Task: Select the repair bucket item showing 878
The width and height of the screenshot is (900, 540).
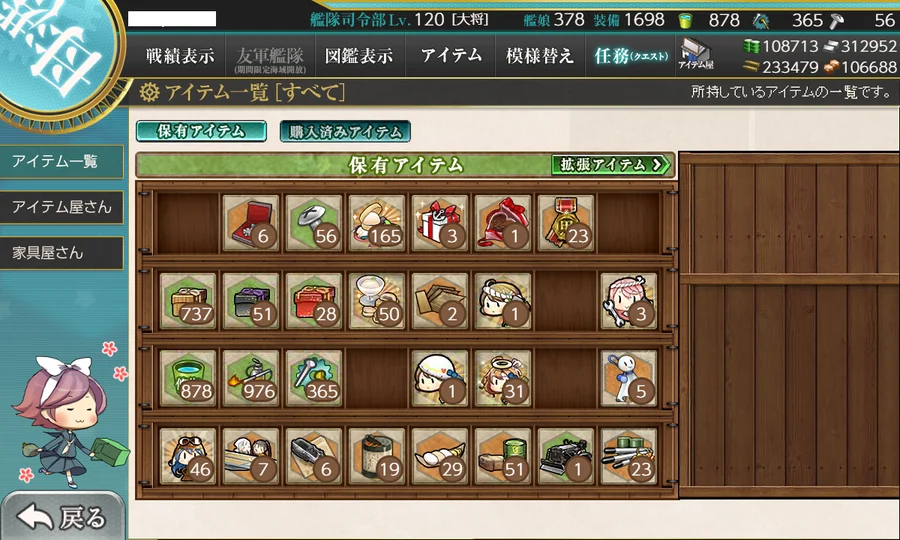Action: 188,379
